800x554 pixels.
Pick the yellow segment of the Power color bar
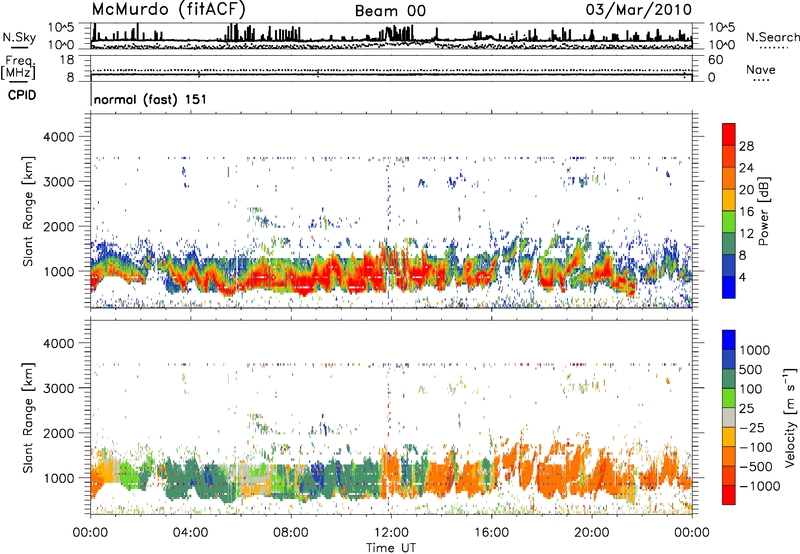729,200
